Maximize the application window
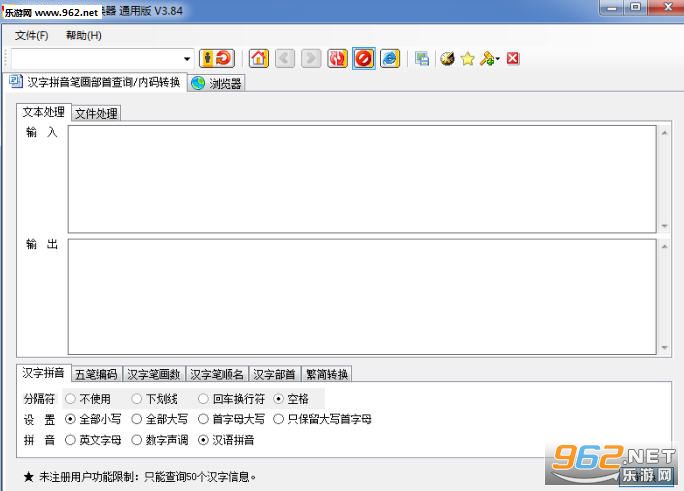This screenshot has width=684, height=491. 636,7
